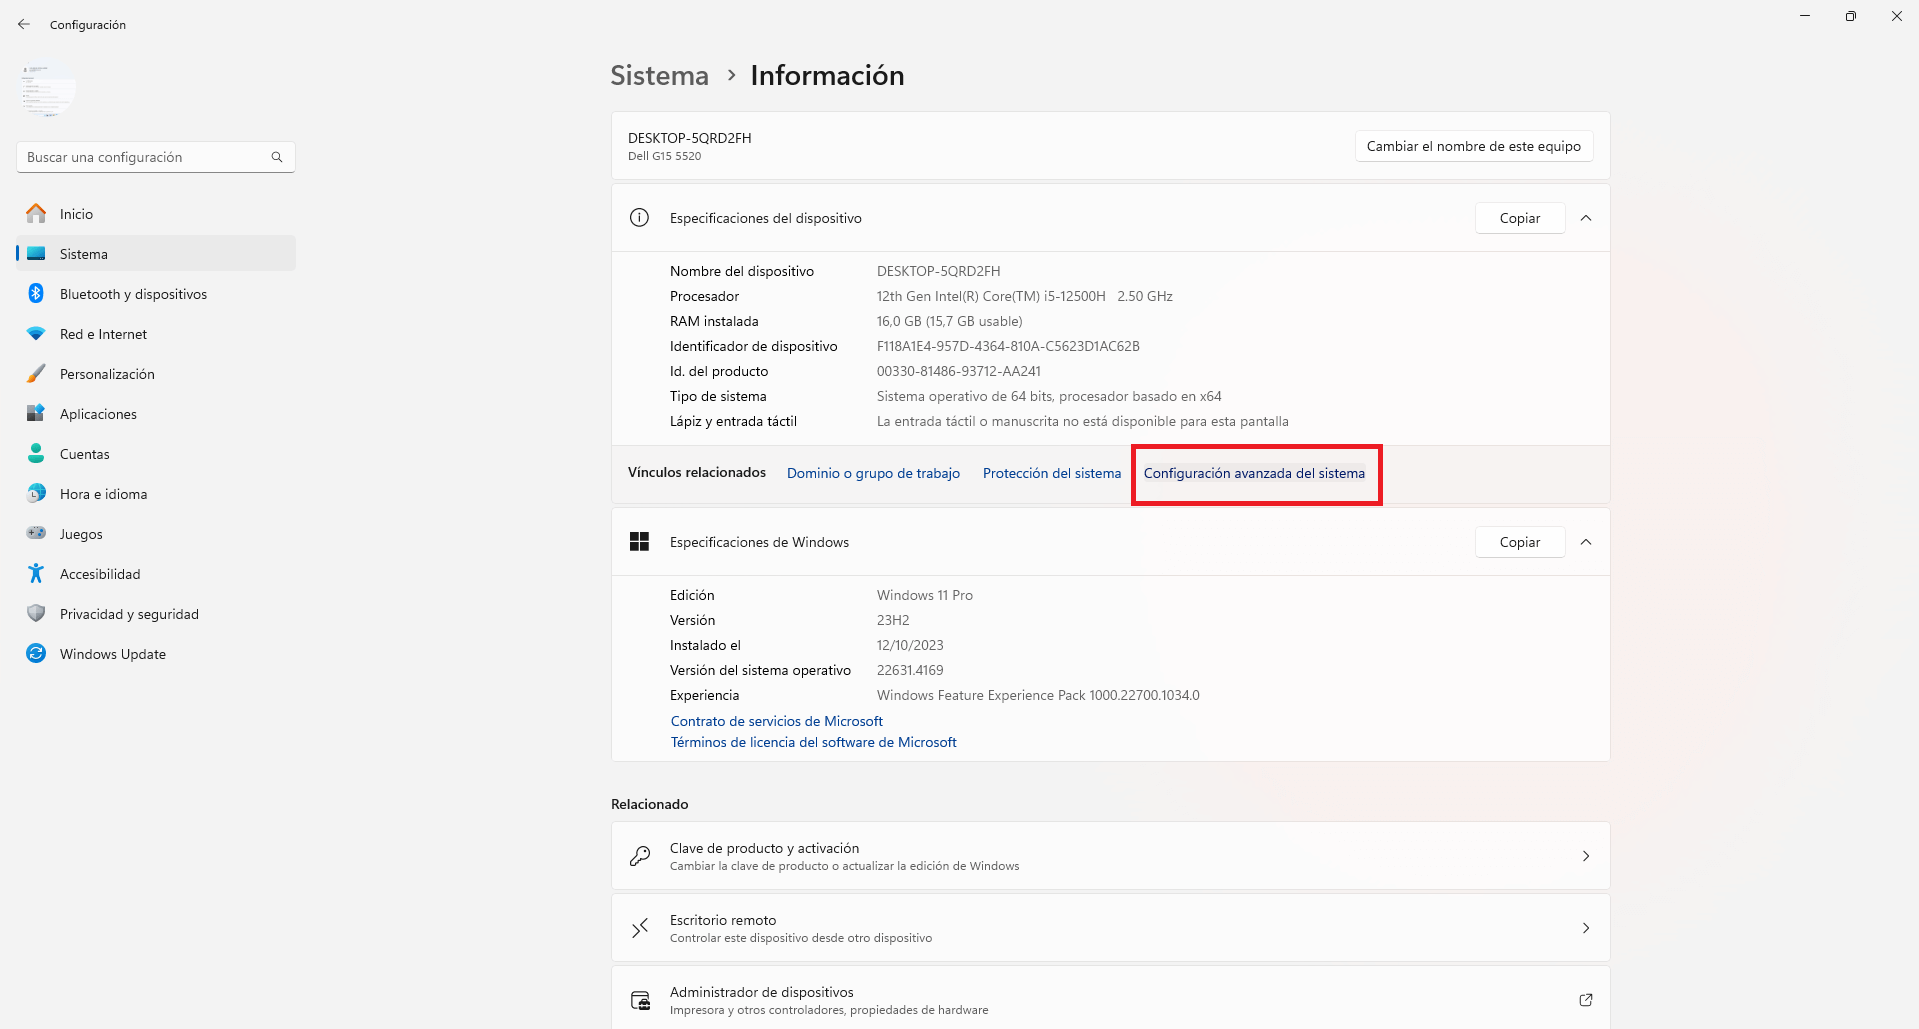Screen dimensions: 1919x1029
Task: Click the Accesibilidad figure icon
Action: click(x=36, y=573)
